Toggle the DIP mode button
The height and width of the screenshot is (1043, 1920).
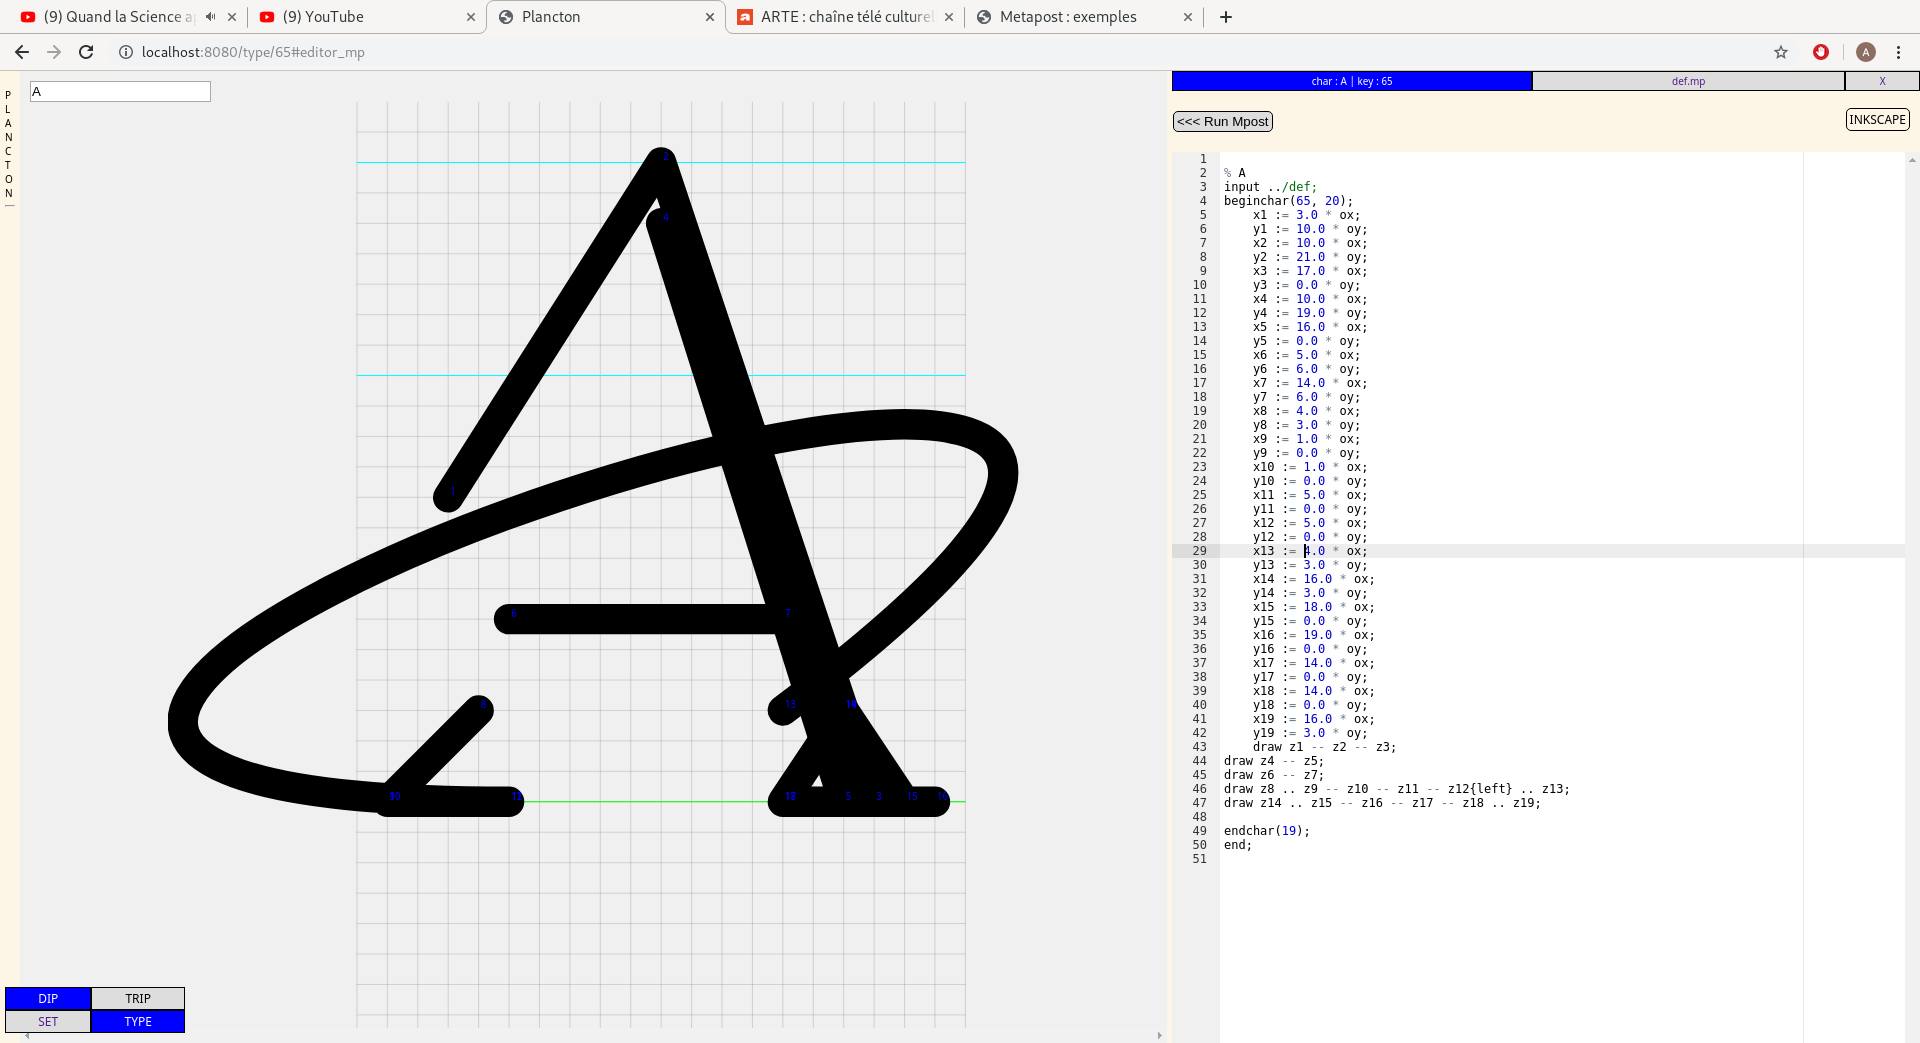pos(48,998)
